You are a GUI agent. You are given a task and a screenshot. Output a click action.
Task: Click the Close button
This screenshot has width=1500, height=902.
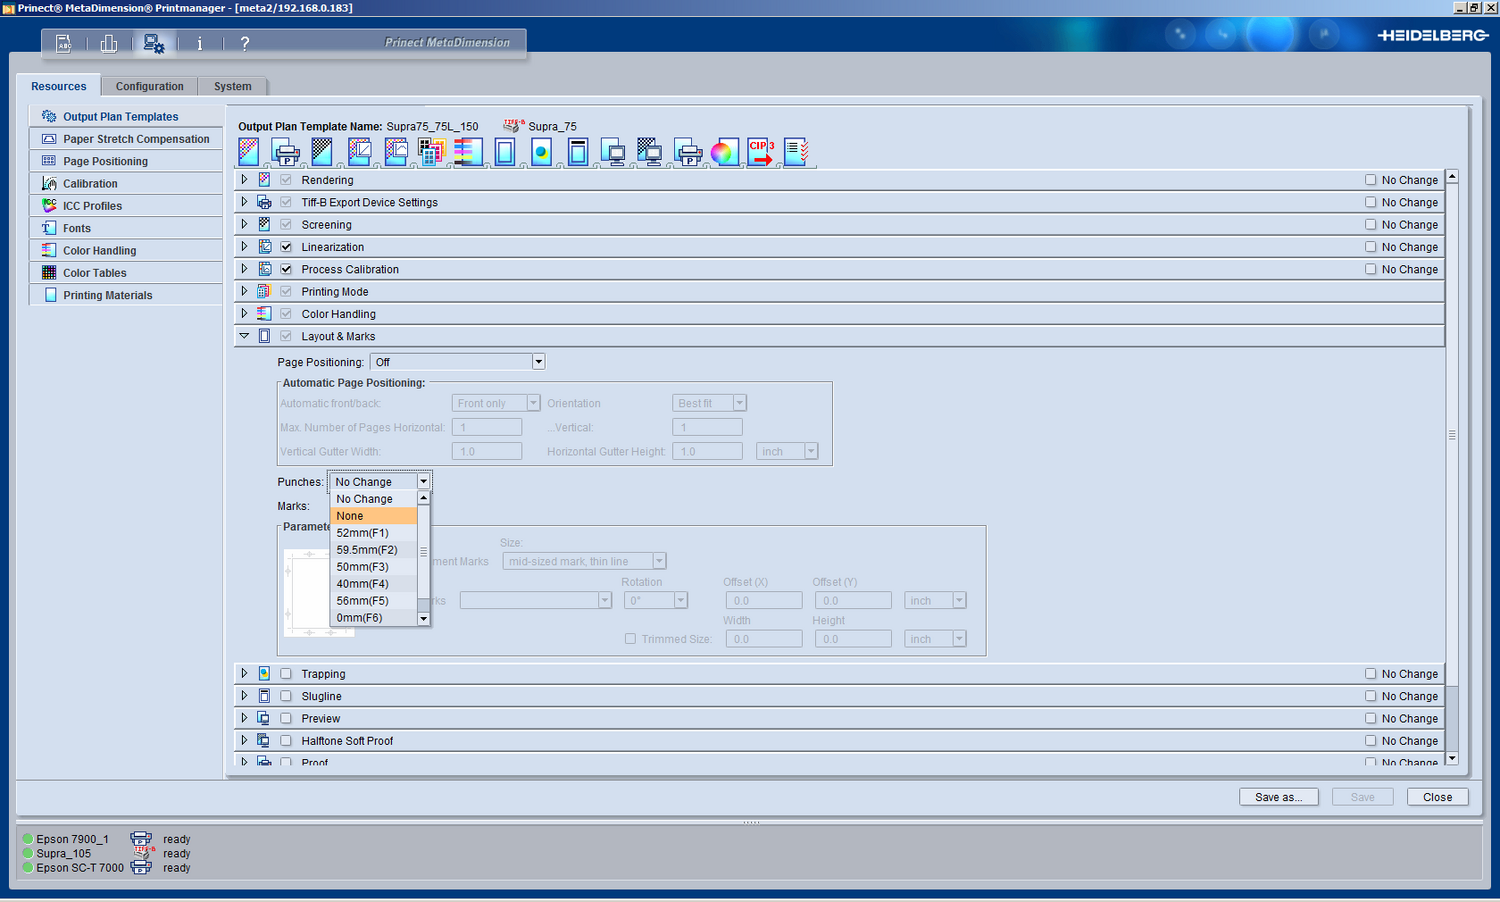[1438, 797]
